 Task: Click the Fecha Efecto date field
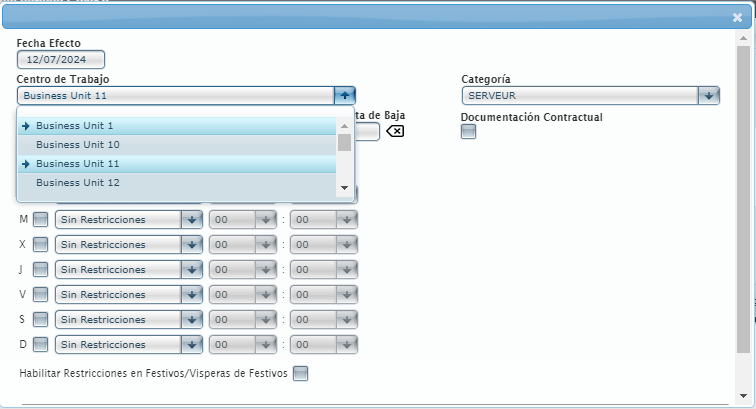coord(60,60)
